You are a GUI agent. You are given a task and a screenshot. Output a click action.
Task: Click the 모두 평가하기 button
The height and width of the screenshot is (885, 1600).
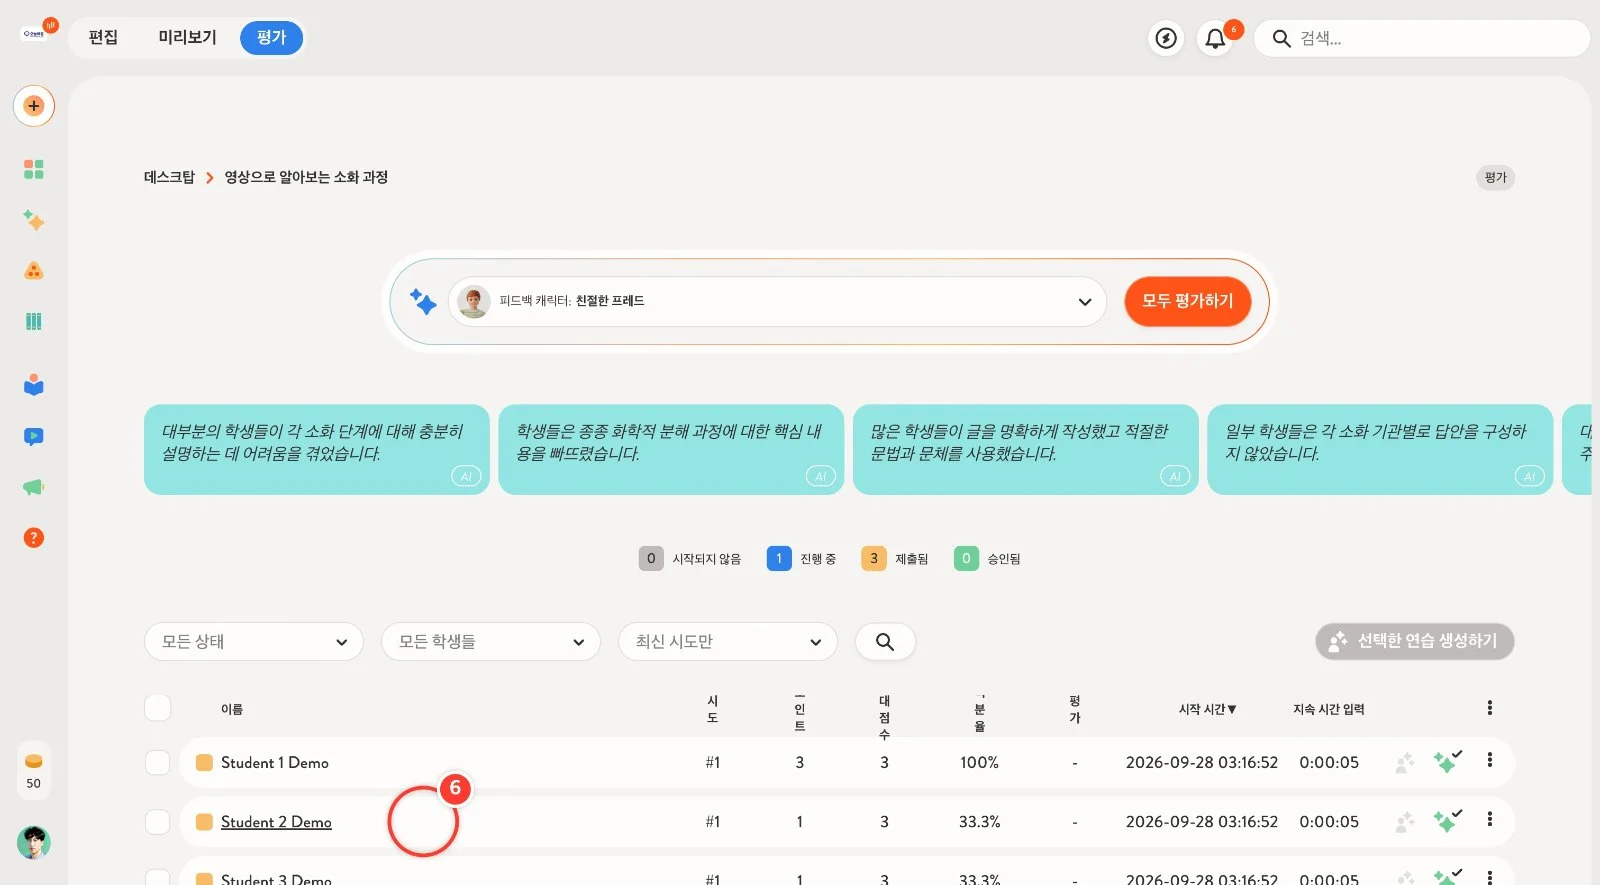click(x=1188, y=301)
